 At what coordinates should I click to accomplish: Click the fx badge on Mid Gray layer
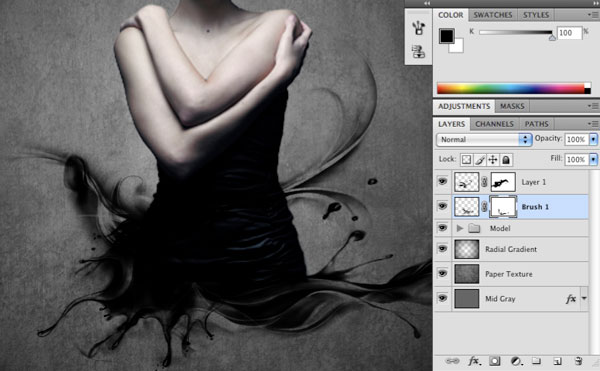[571, 299]
